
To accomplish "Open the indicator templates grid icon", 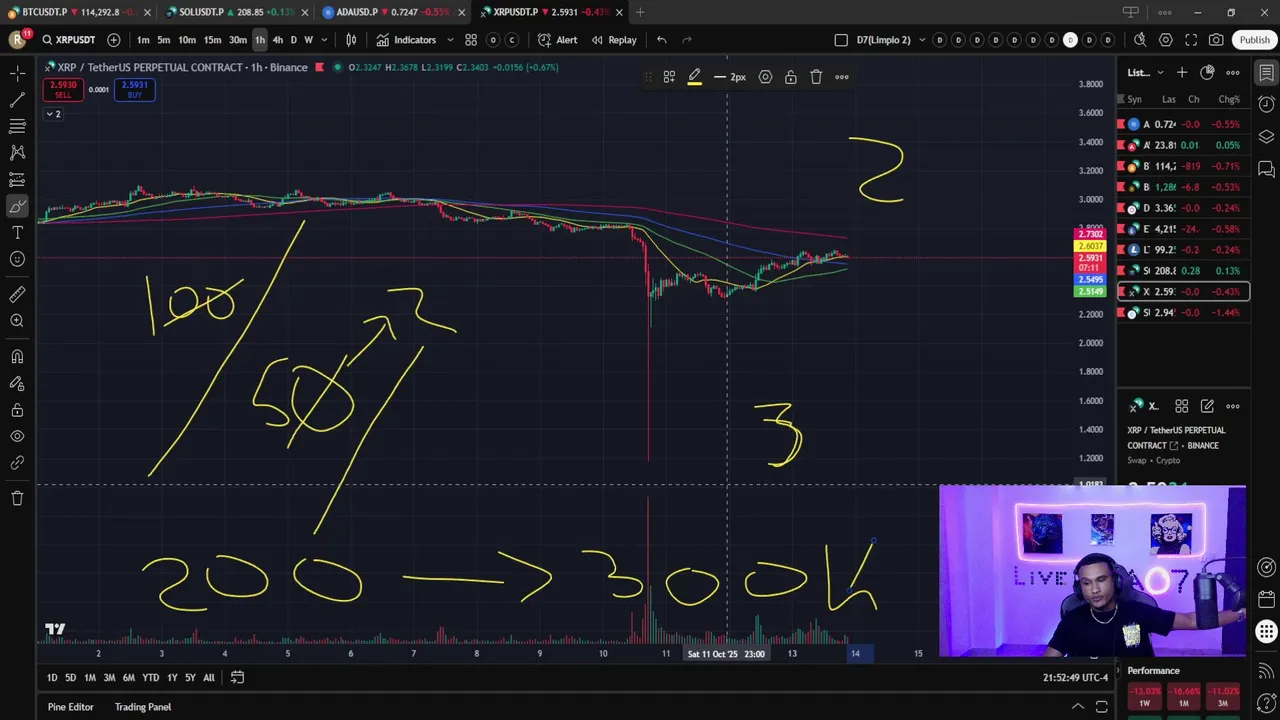I will (471, 40).
